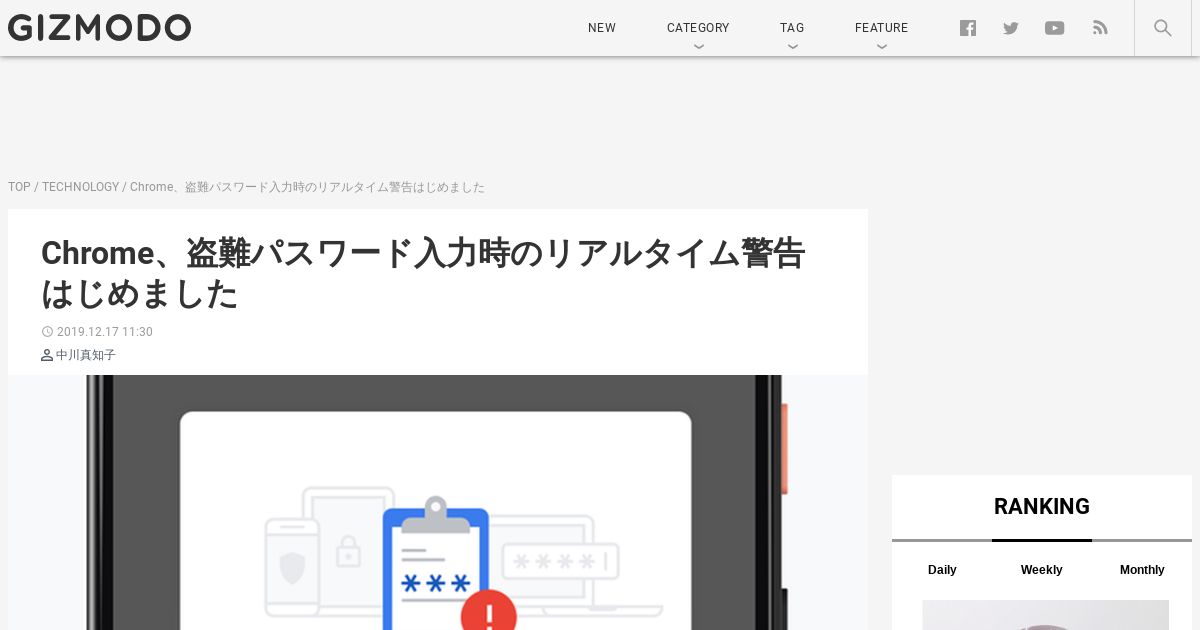This screenshot has height=630, width=1200.
Task: Click the breadcrumb article title text
Action: coord(307,187)
